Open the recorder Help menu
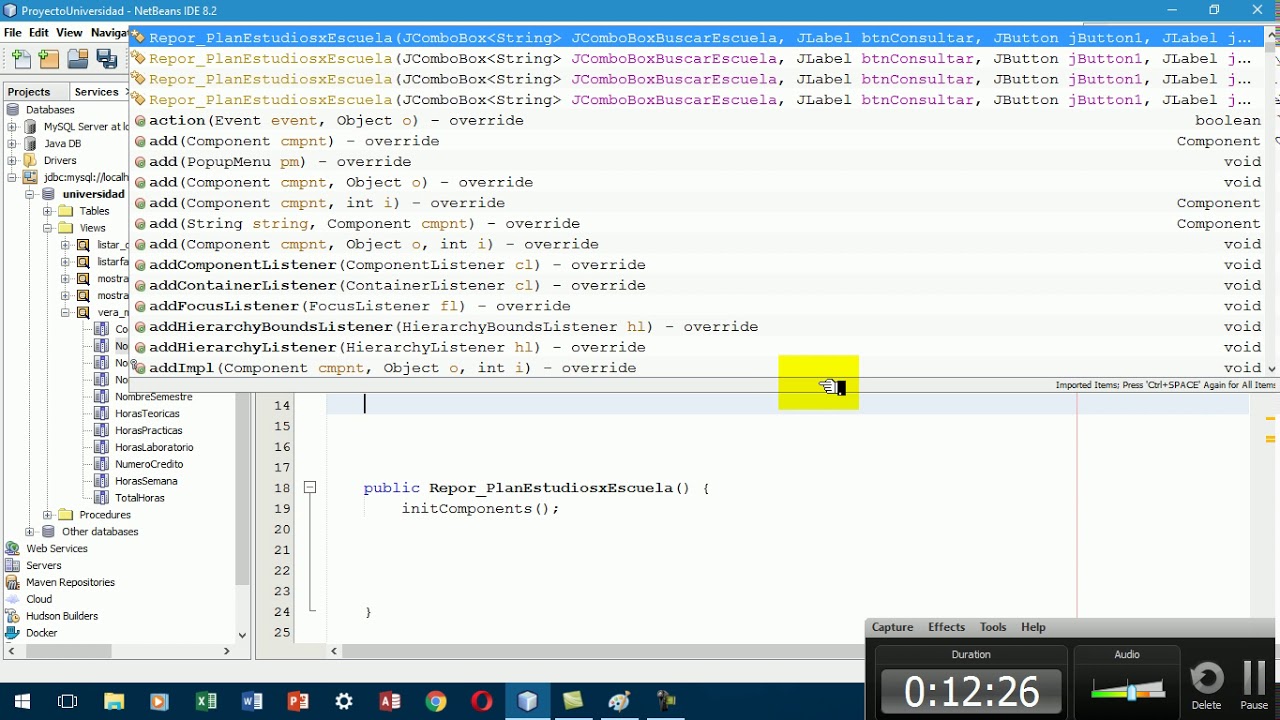1280x720 pixels. (x=1033, y=627)
